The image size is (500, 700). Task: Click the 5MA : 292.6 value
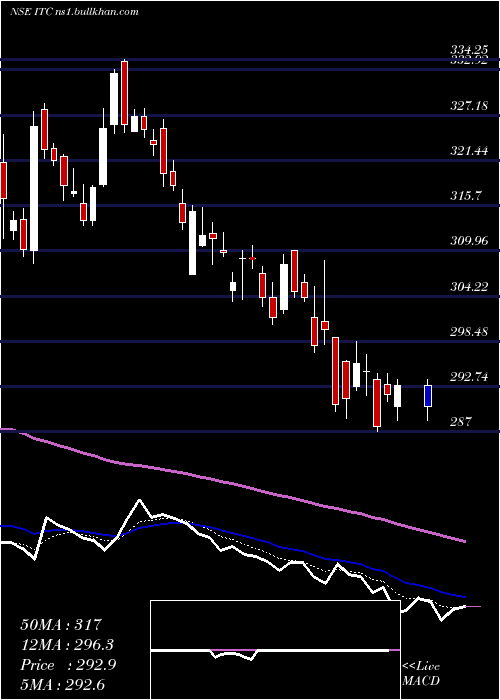tap(63, 684)
